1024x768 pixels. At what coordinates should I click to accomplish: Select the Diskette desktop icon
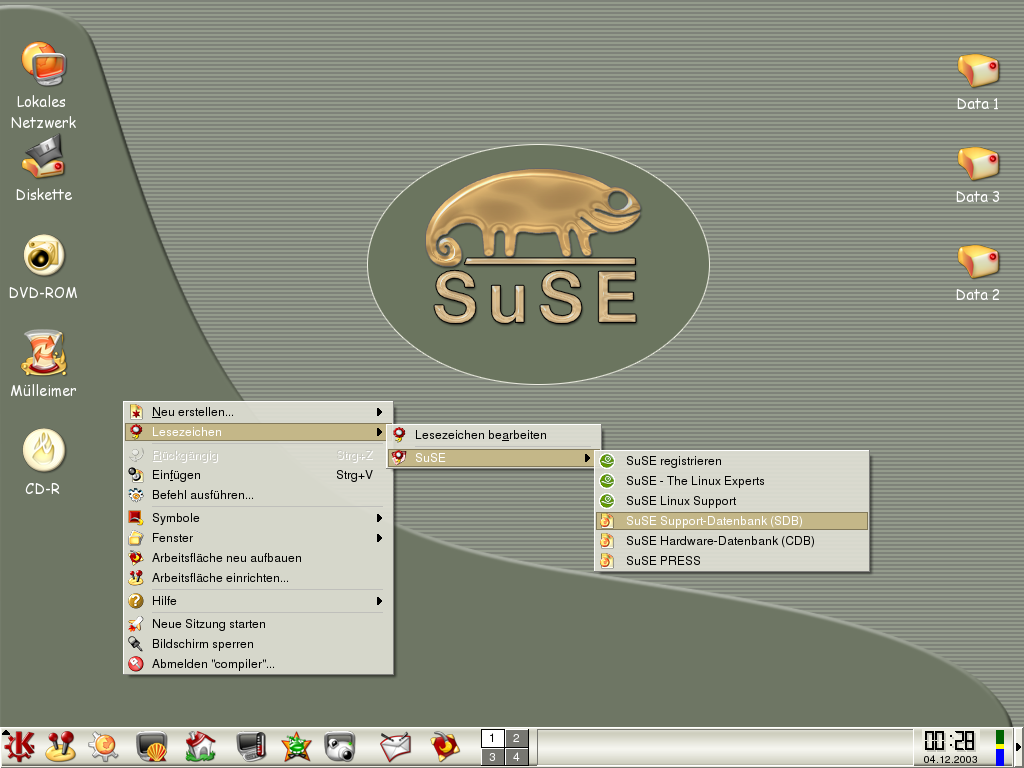pyautogui.click(x=44, y=157)
